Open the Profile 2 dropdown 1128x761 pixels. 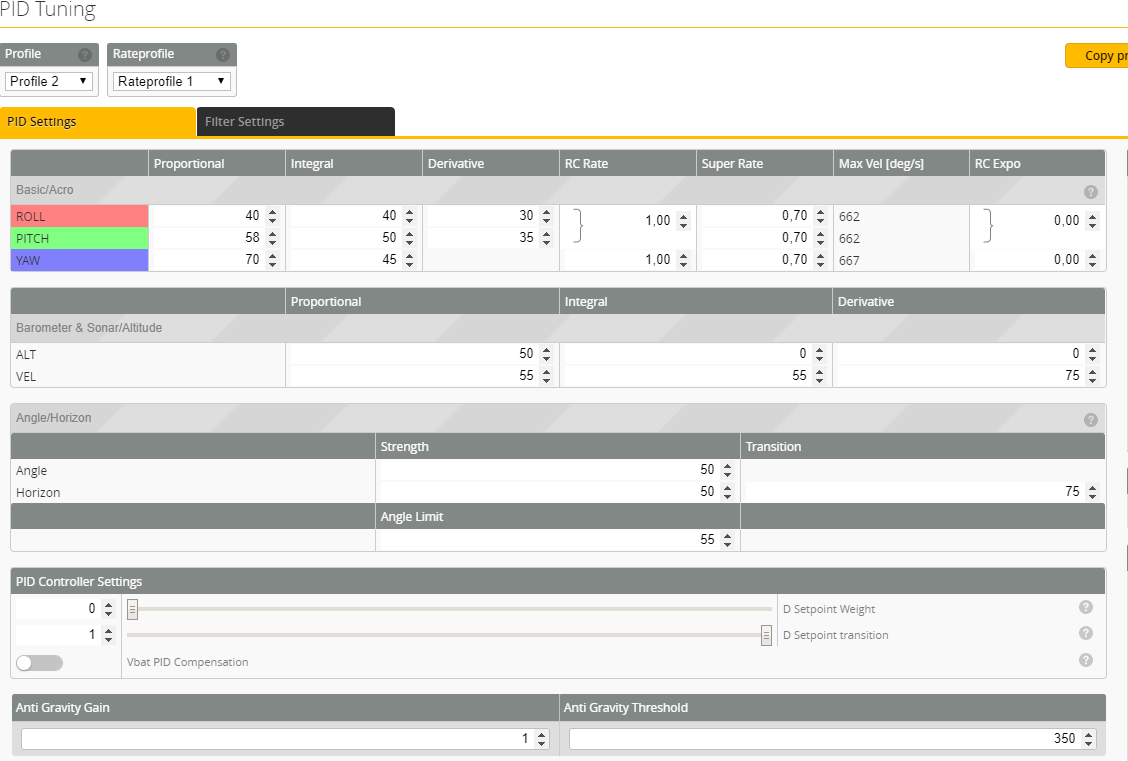pos(49,81)
